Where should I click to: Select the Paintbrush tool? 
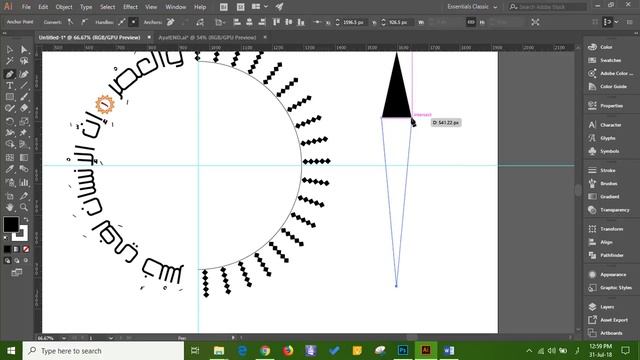24,97
